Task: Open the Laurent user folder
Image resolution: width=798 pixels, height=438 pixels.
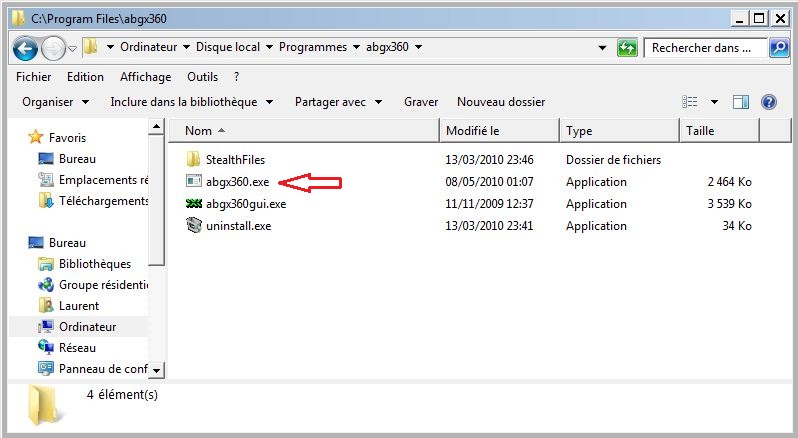Action: pos(79,306)
